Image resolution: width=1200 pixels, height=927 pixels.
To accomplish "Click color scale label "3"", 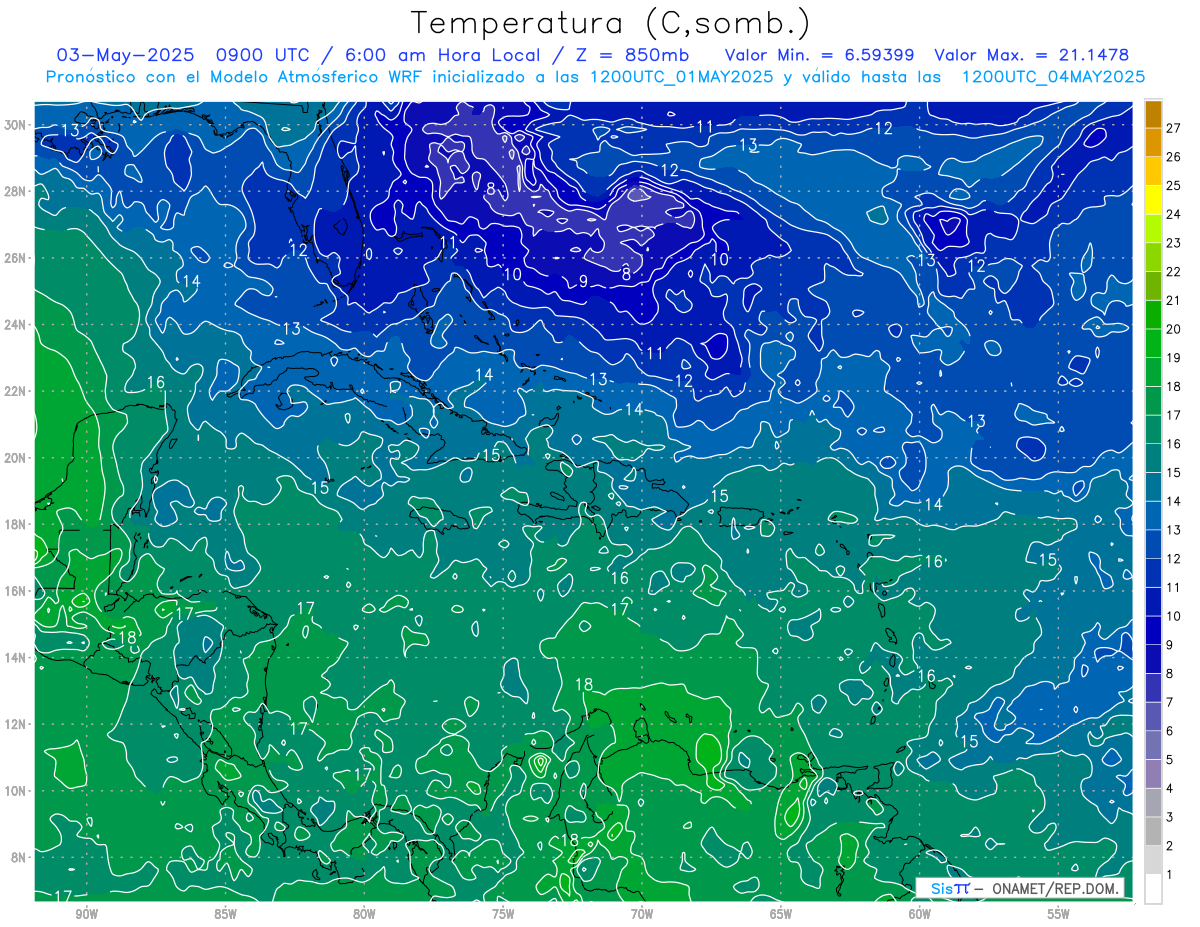I will click(1170, 817).
